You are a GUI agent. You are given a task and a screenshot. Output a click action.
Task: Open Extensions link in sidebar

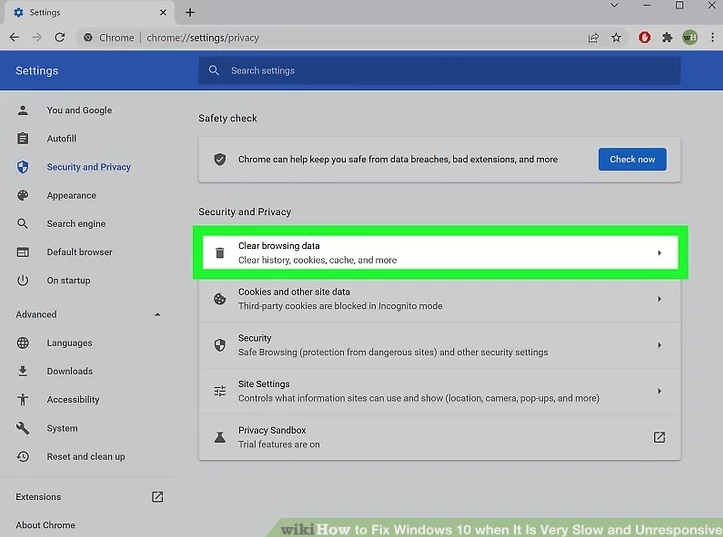click(x=38, y=497)
